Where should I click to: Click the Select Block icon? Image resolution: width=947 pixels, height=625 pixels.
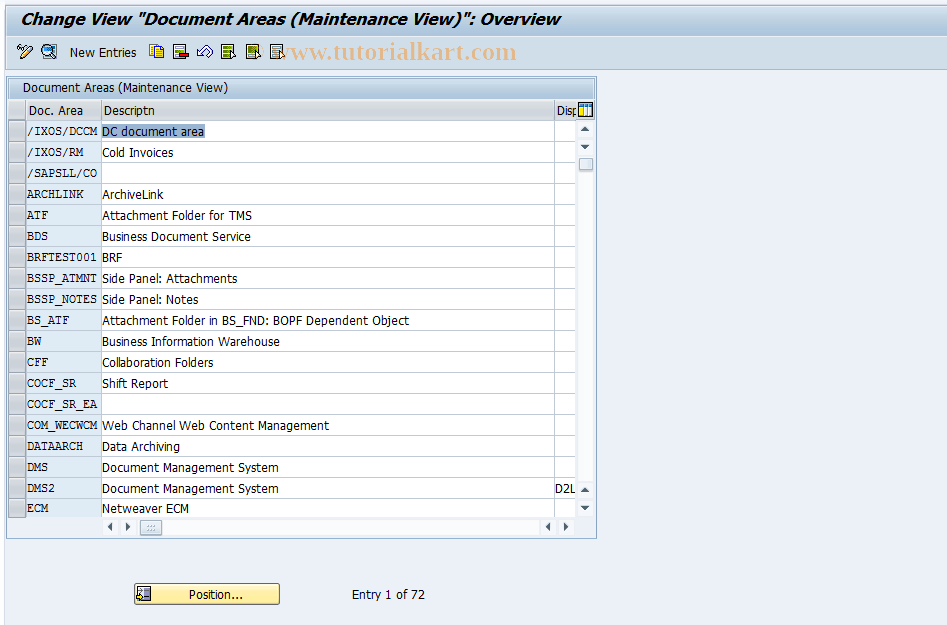[x=252, y=52]
